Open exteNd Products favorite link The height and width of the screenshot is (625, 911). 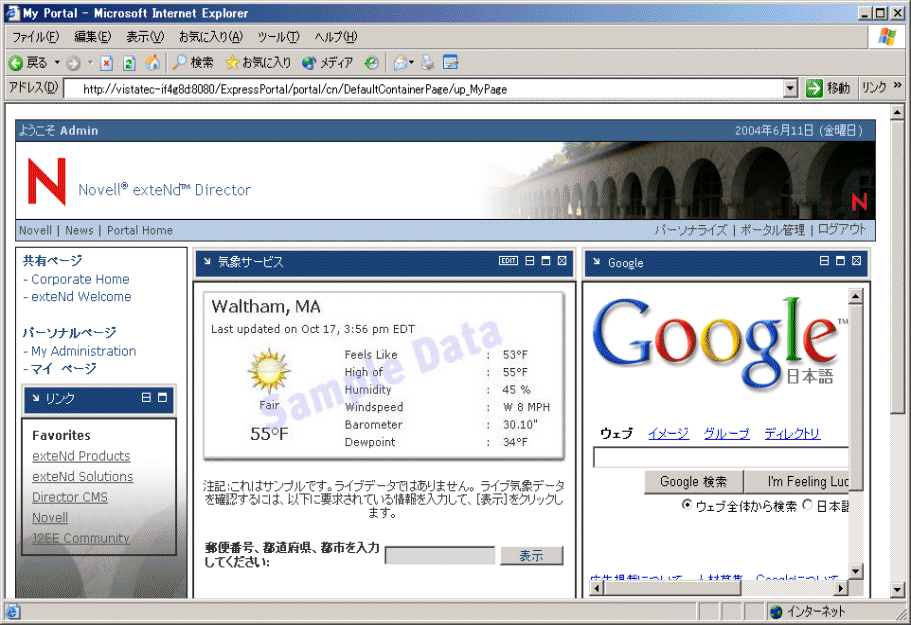[81, 456]
